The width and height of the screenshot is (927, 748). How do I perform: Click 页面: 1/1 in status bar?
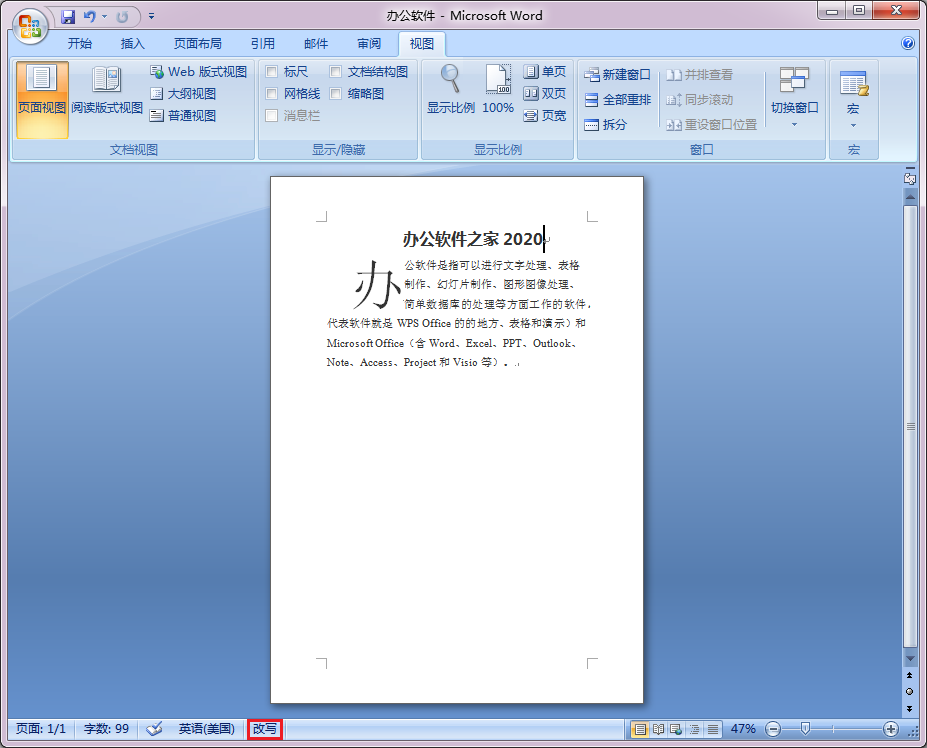[x=41, y=728]
